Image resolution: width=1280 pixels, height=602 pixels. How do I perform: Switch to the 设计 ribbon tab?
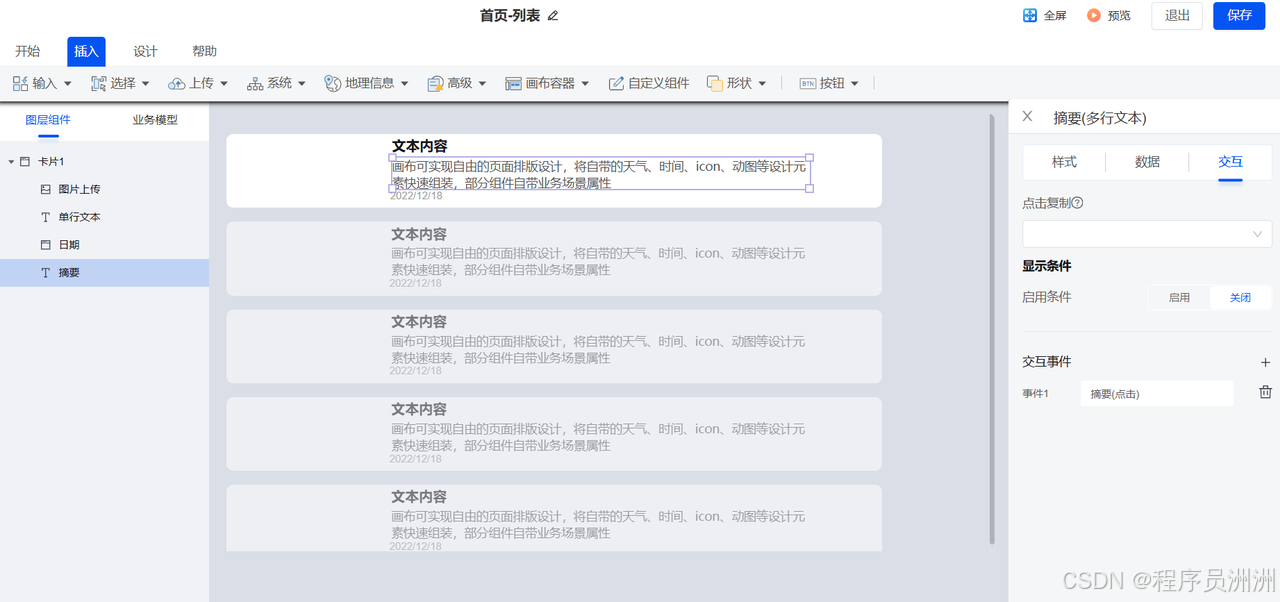[x=144, y=51]
